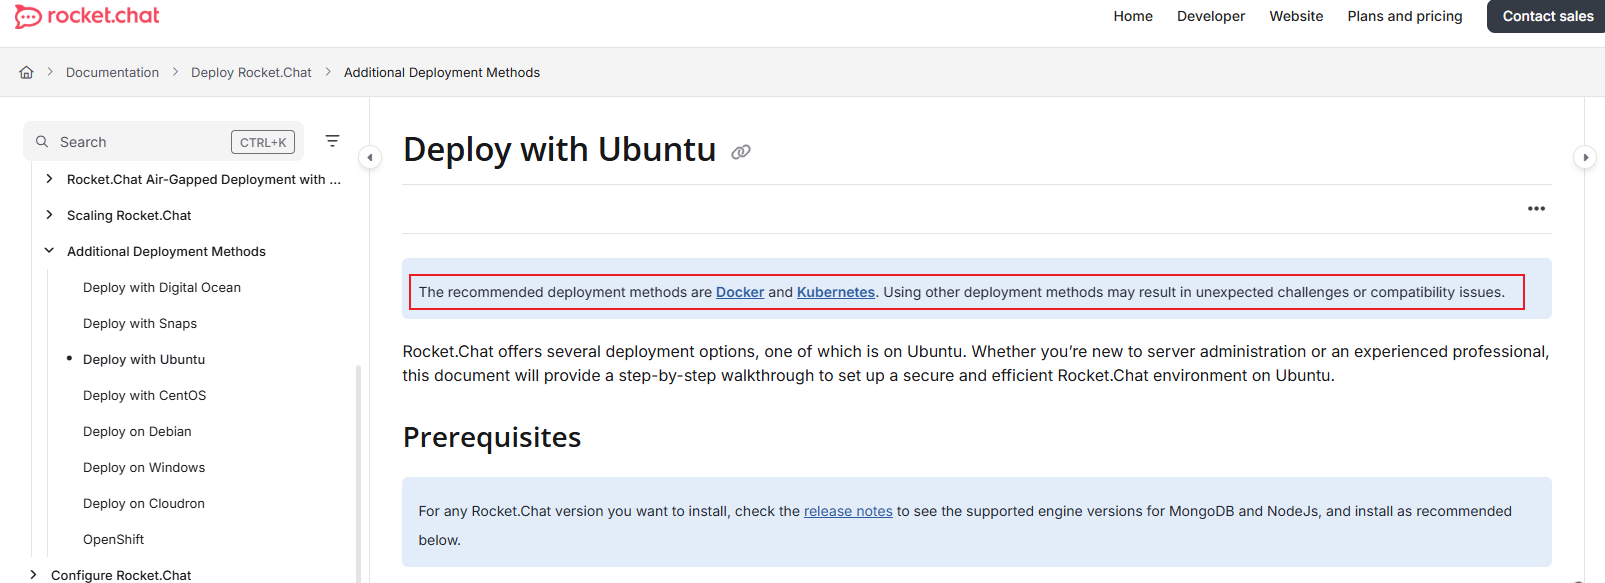Click the search magnifier icon

click(42, 142)
